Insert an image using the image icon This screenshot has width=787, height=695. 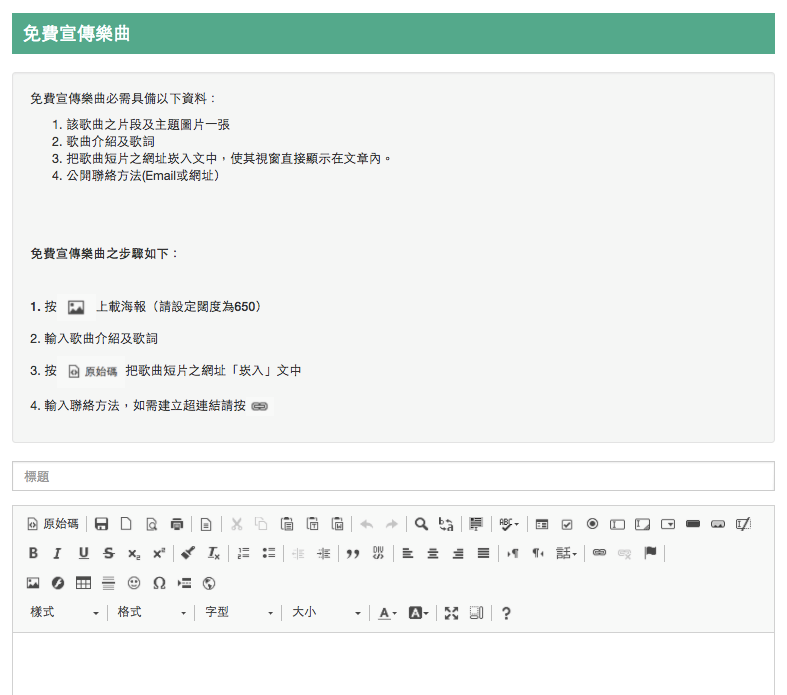click(x=33, y=583)
